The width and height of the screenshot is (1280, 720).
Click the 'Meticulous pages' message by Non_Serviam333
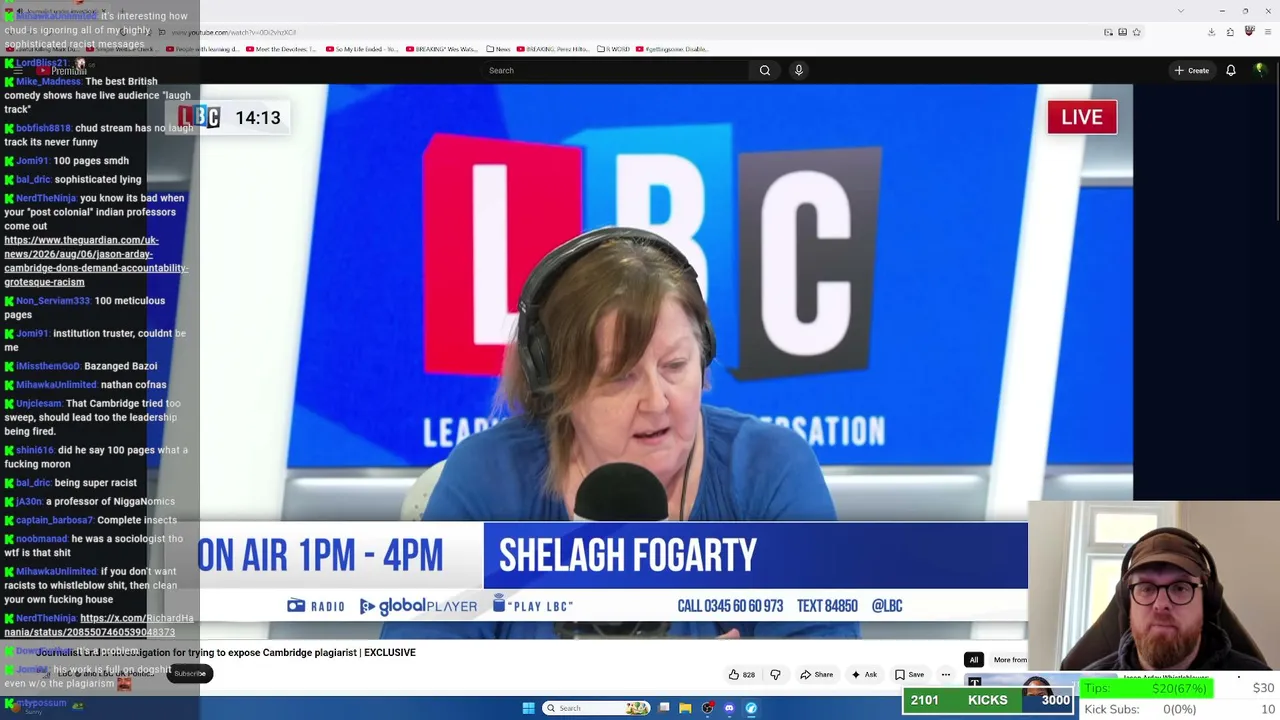coord(84,307)
